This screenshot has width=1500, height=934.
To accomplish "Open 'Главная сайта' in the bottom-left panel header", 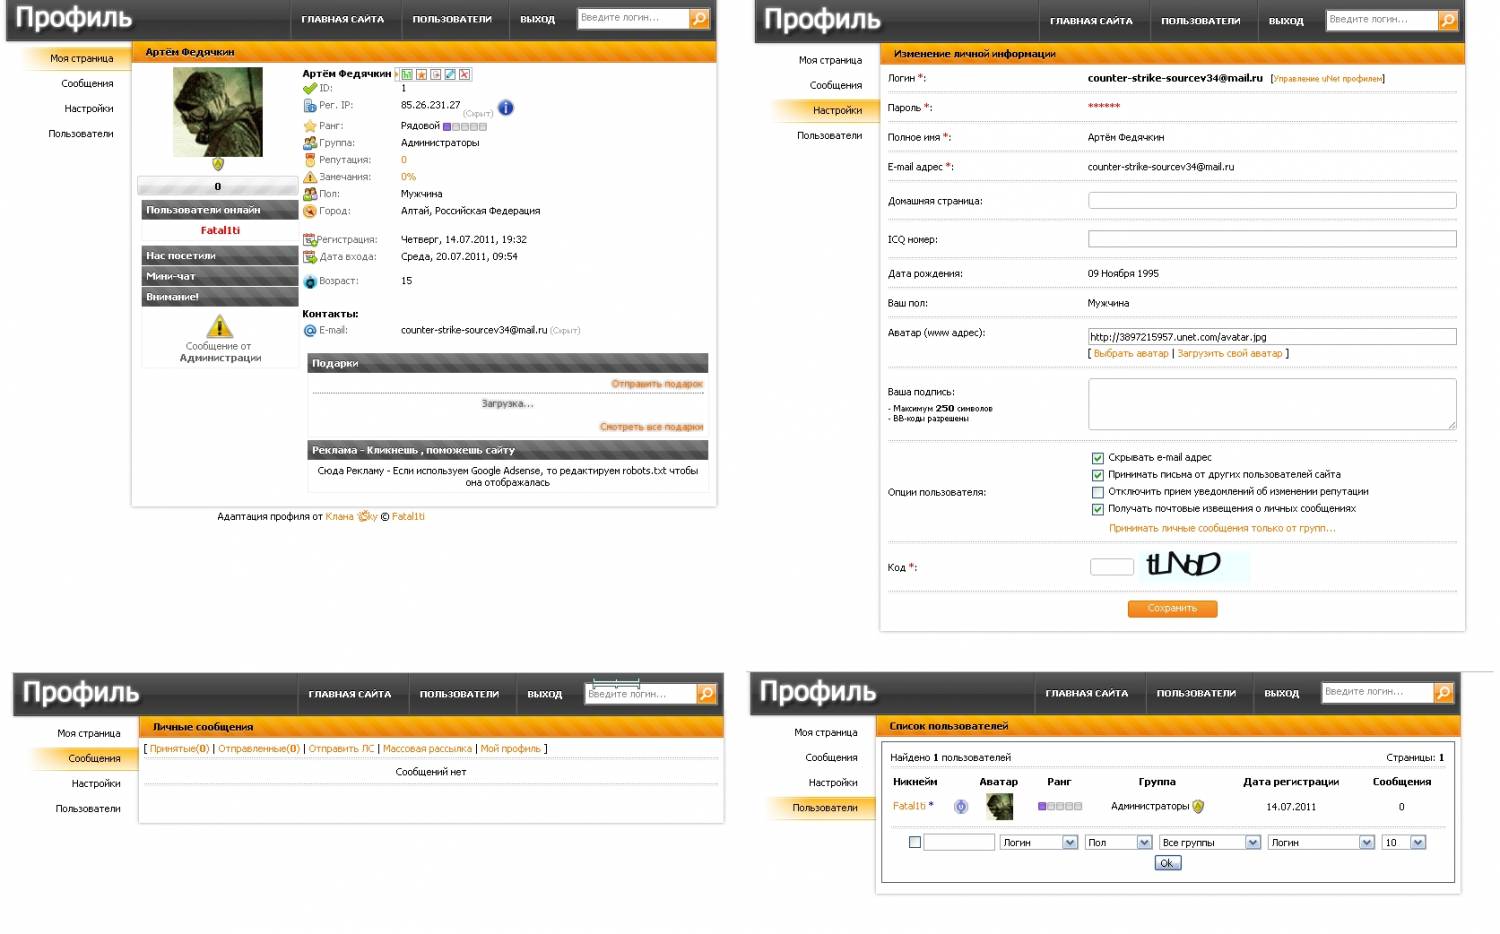I will 350,694.
